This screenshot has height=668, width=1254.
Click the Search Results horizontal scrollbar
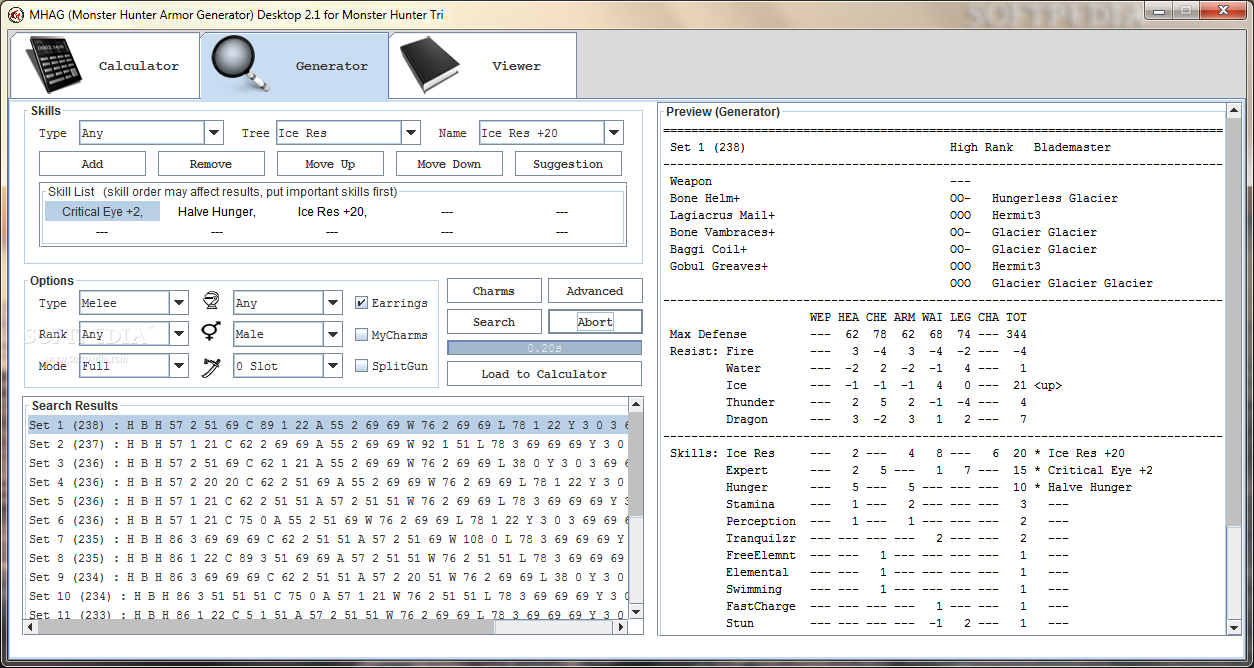(x=327, y=627)
